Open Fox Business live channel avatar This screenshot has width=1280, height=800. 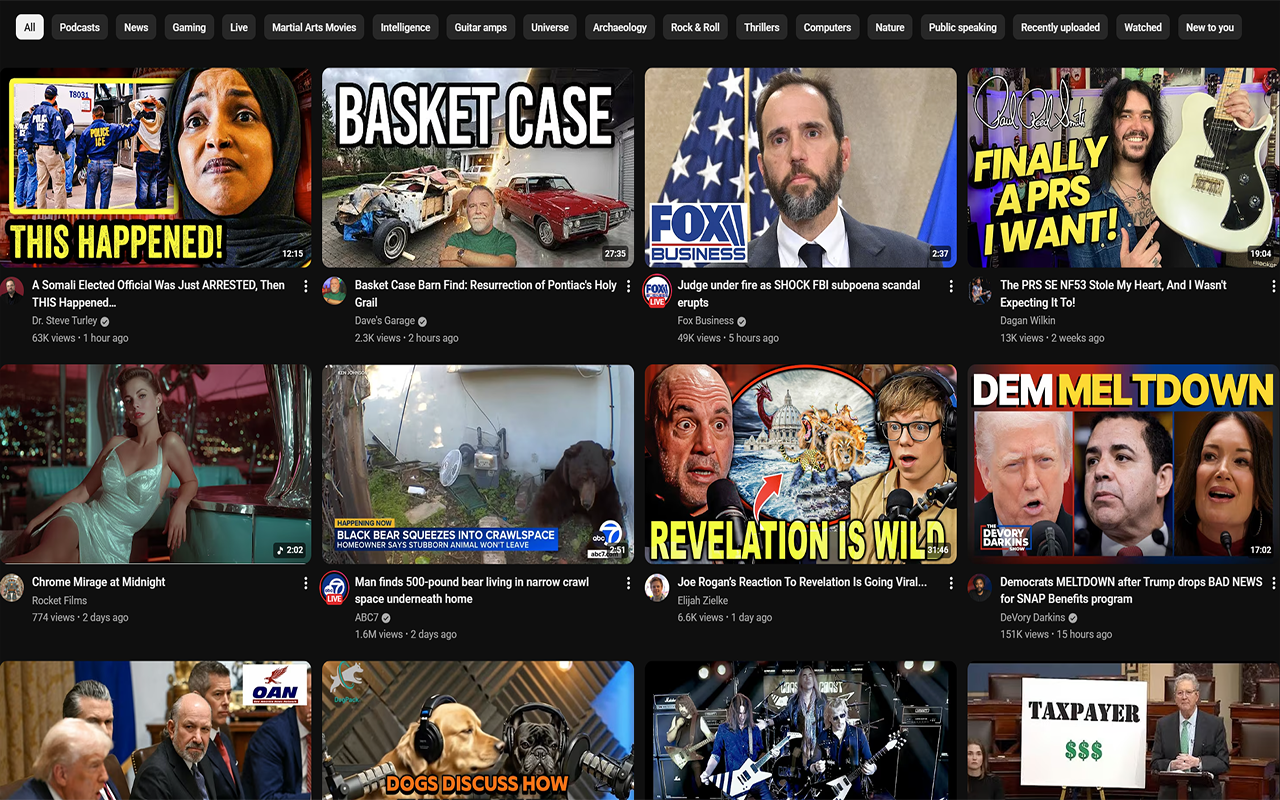point(657,290)
